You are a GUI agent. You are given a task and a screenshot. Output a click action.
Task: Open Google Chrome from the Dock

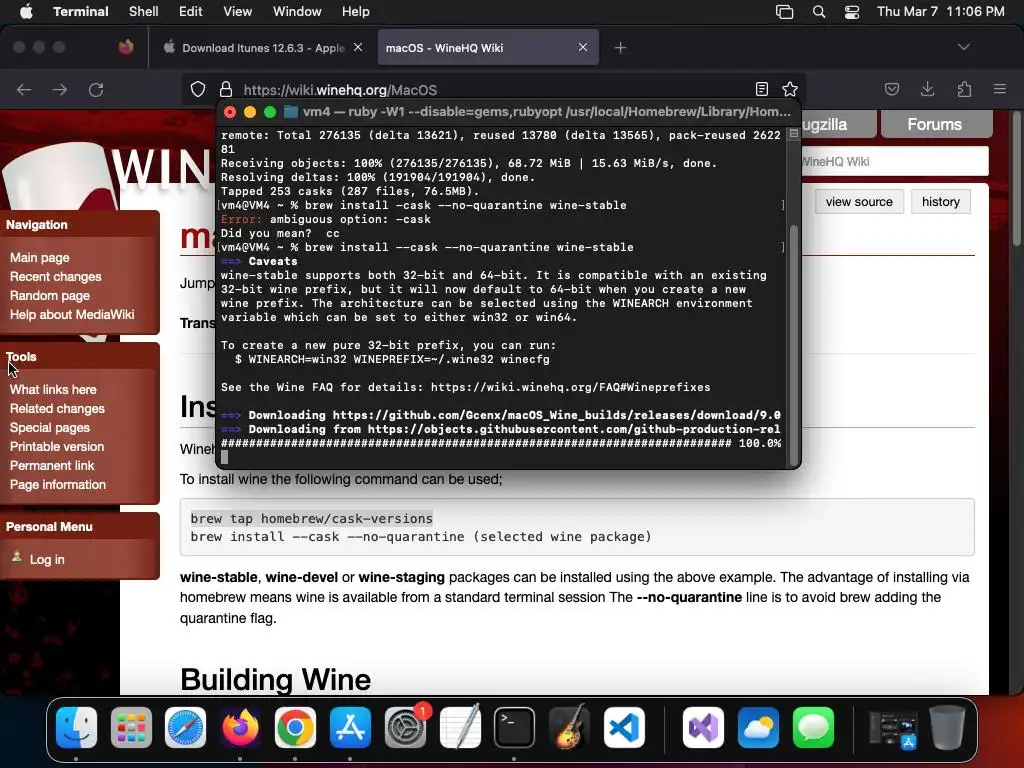[295, 728]
